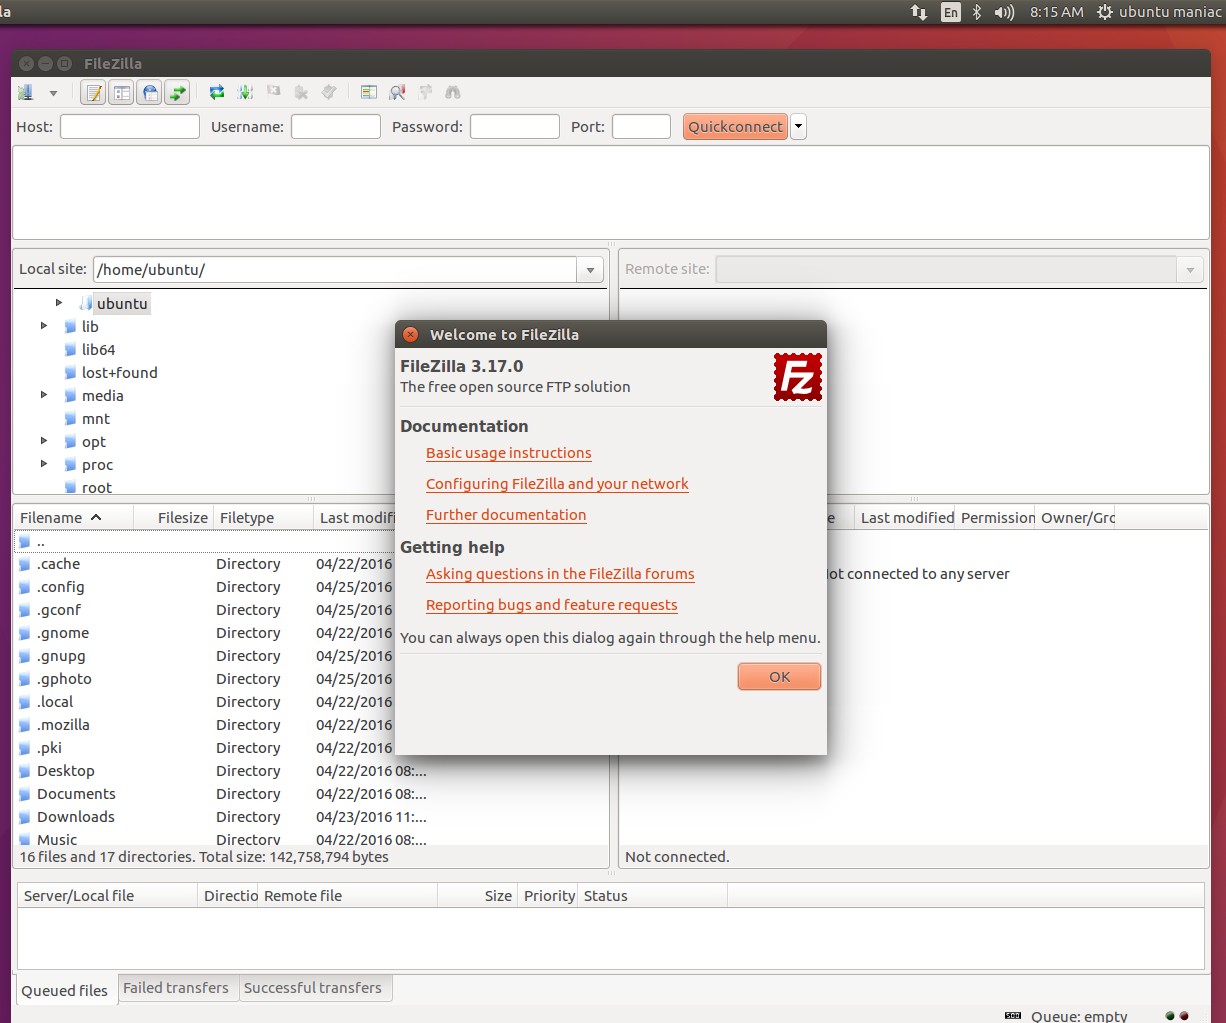Open Basic usage instructions link
This screenshot has width=1226, height=1023.
(508, 453)
